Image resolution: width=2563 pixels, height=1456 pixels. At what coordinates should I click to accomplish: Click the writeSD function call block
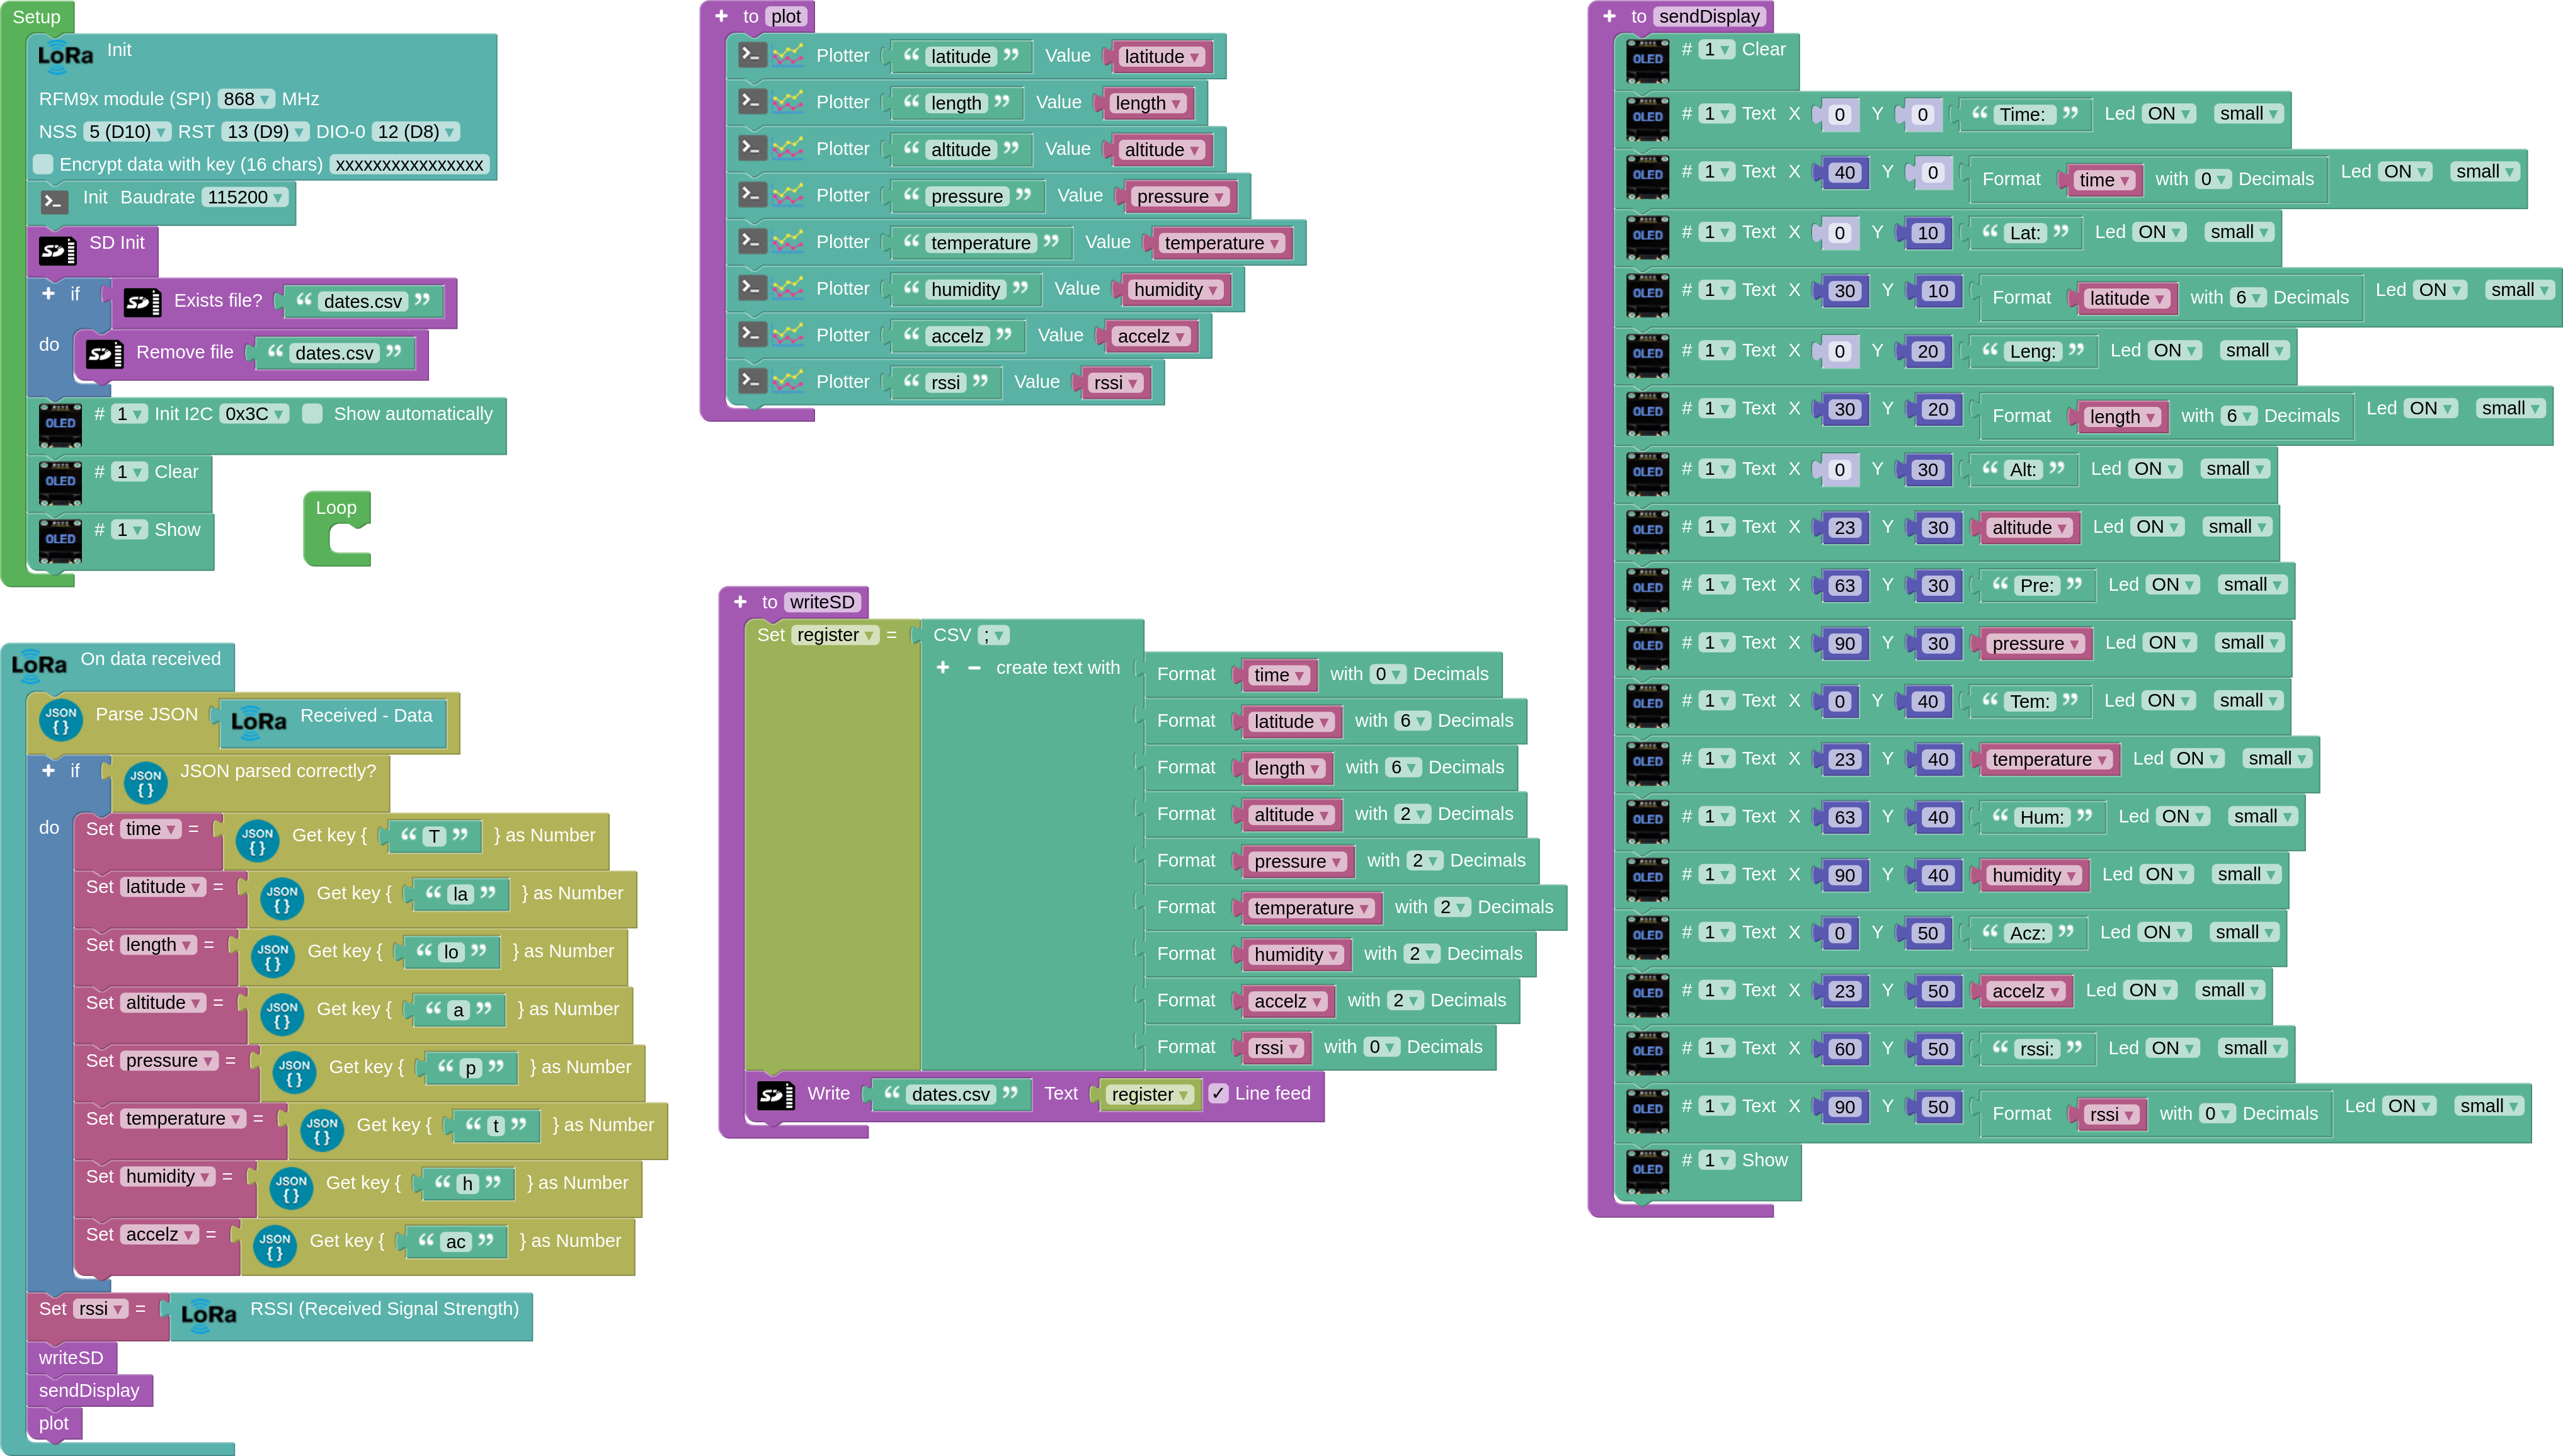pyautogui.click(x=71, y=1357)
